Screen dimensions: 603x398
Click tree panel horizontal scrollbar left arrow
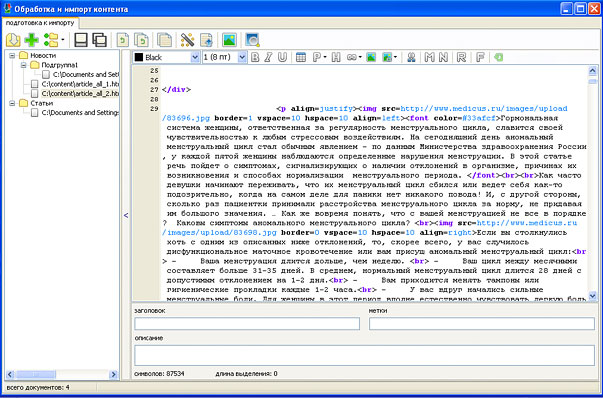10,374
